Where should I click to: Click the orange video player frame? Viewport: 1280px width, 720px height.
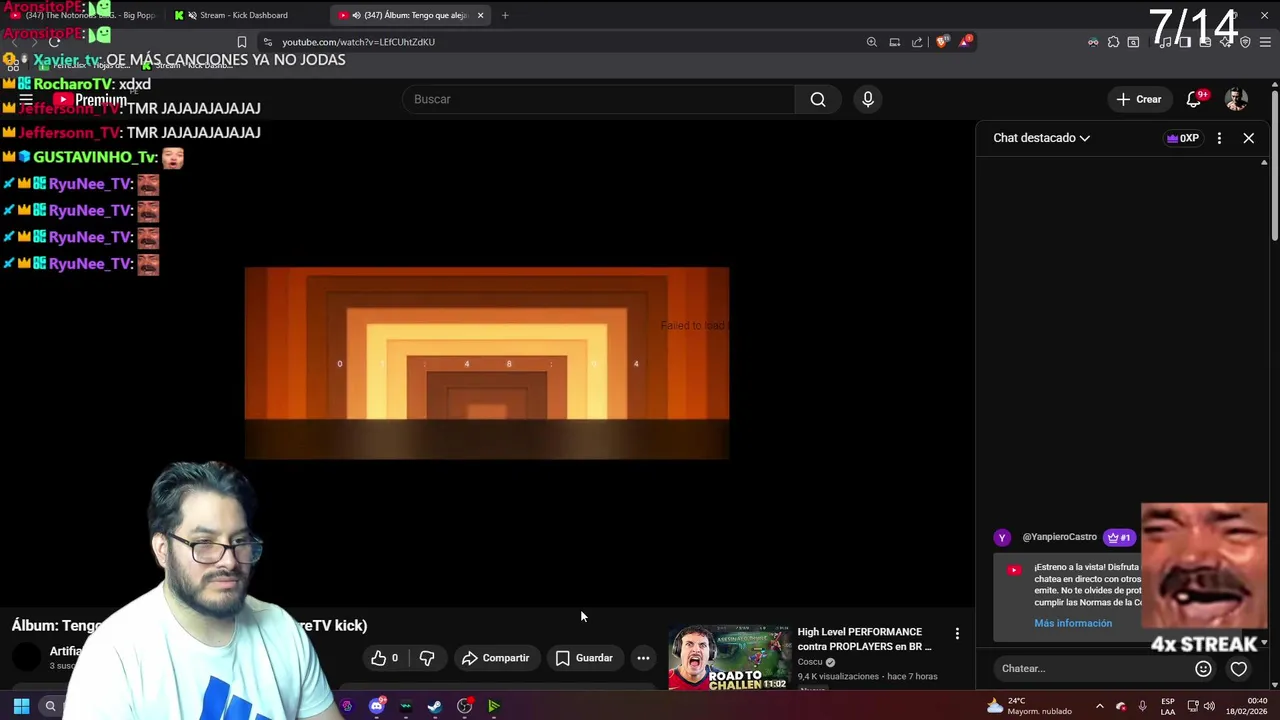(487, 363)
